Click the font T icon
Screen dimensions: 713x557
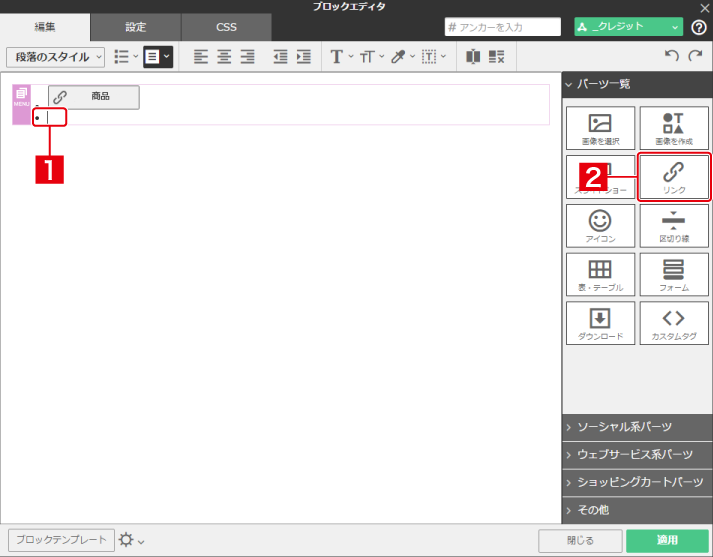coord(336,57)
